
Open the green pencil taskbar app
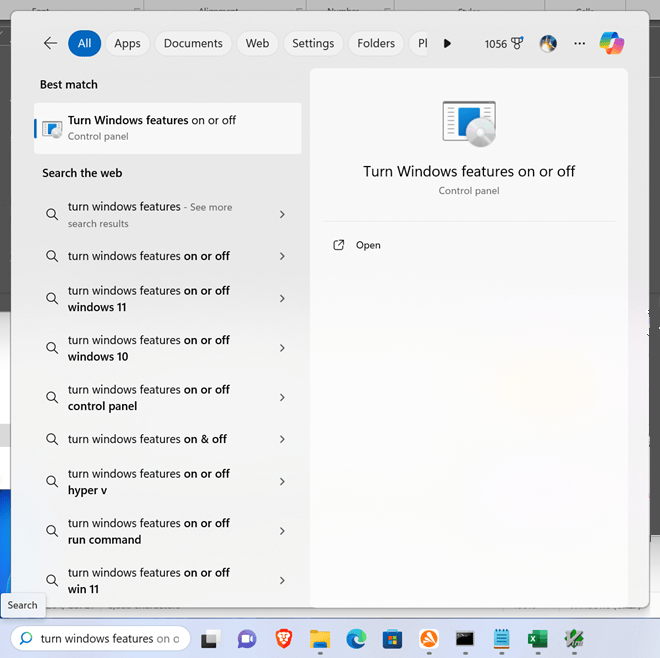[574, 639]
